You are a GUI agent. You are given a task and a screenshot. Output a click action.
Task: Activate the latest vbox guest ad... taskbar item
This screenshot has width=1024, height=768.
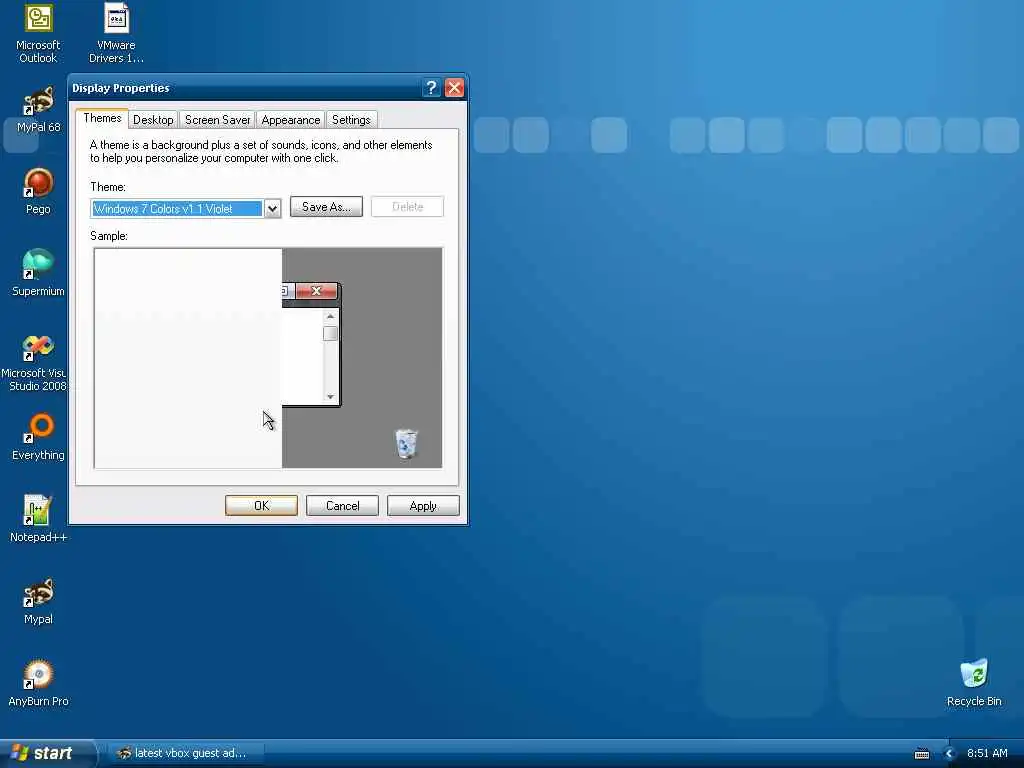186,754
